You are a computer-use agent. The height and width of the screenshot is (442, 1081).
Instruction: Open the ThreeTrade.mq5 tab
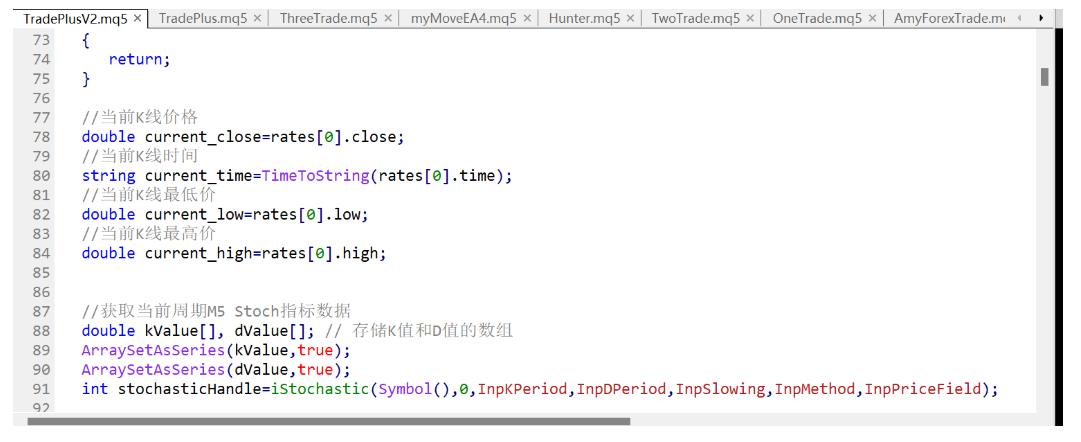pos(329,19)
